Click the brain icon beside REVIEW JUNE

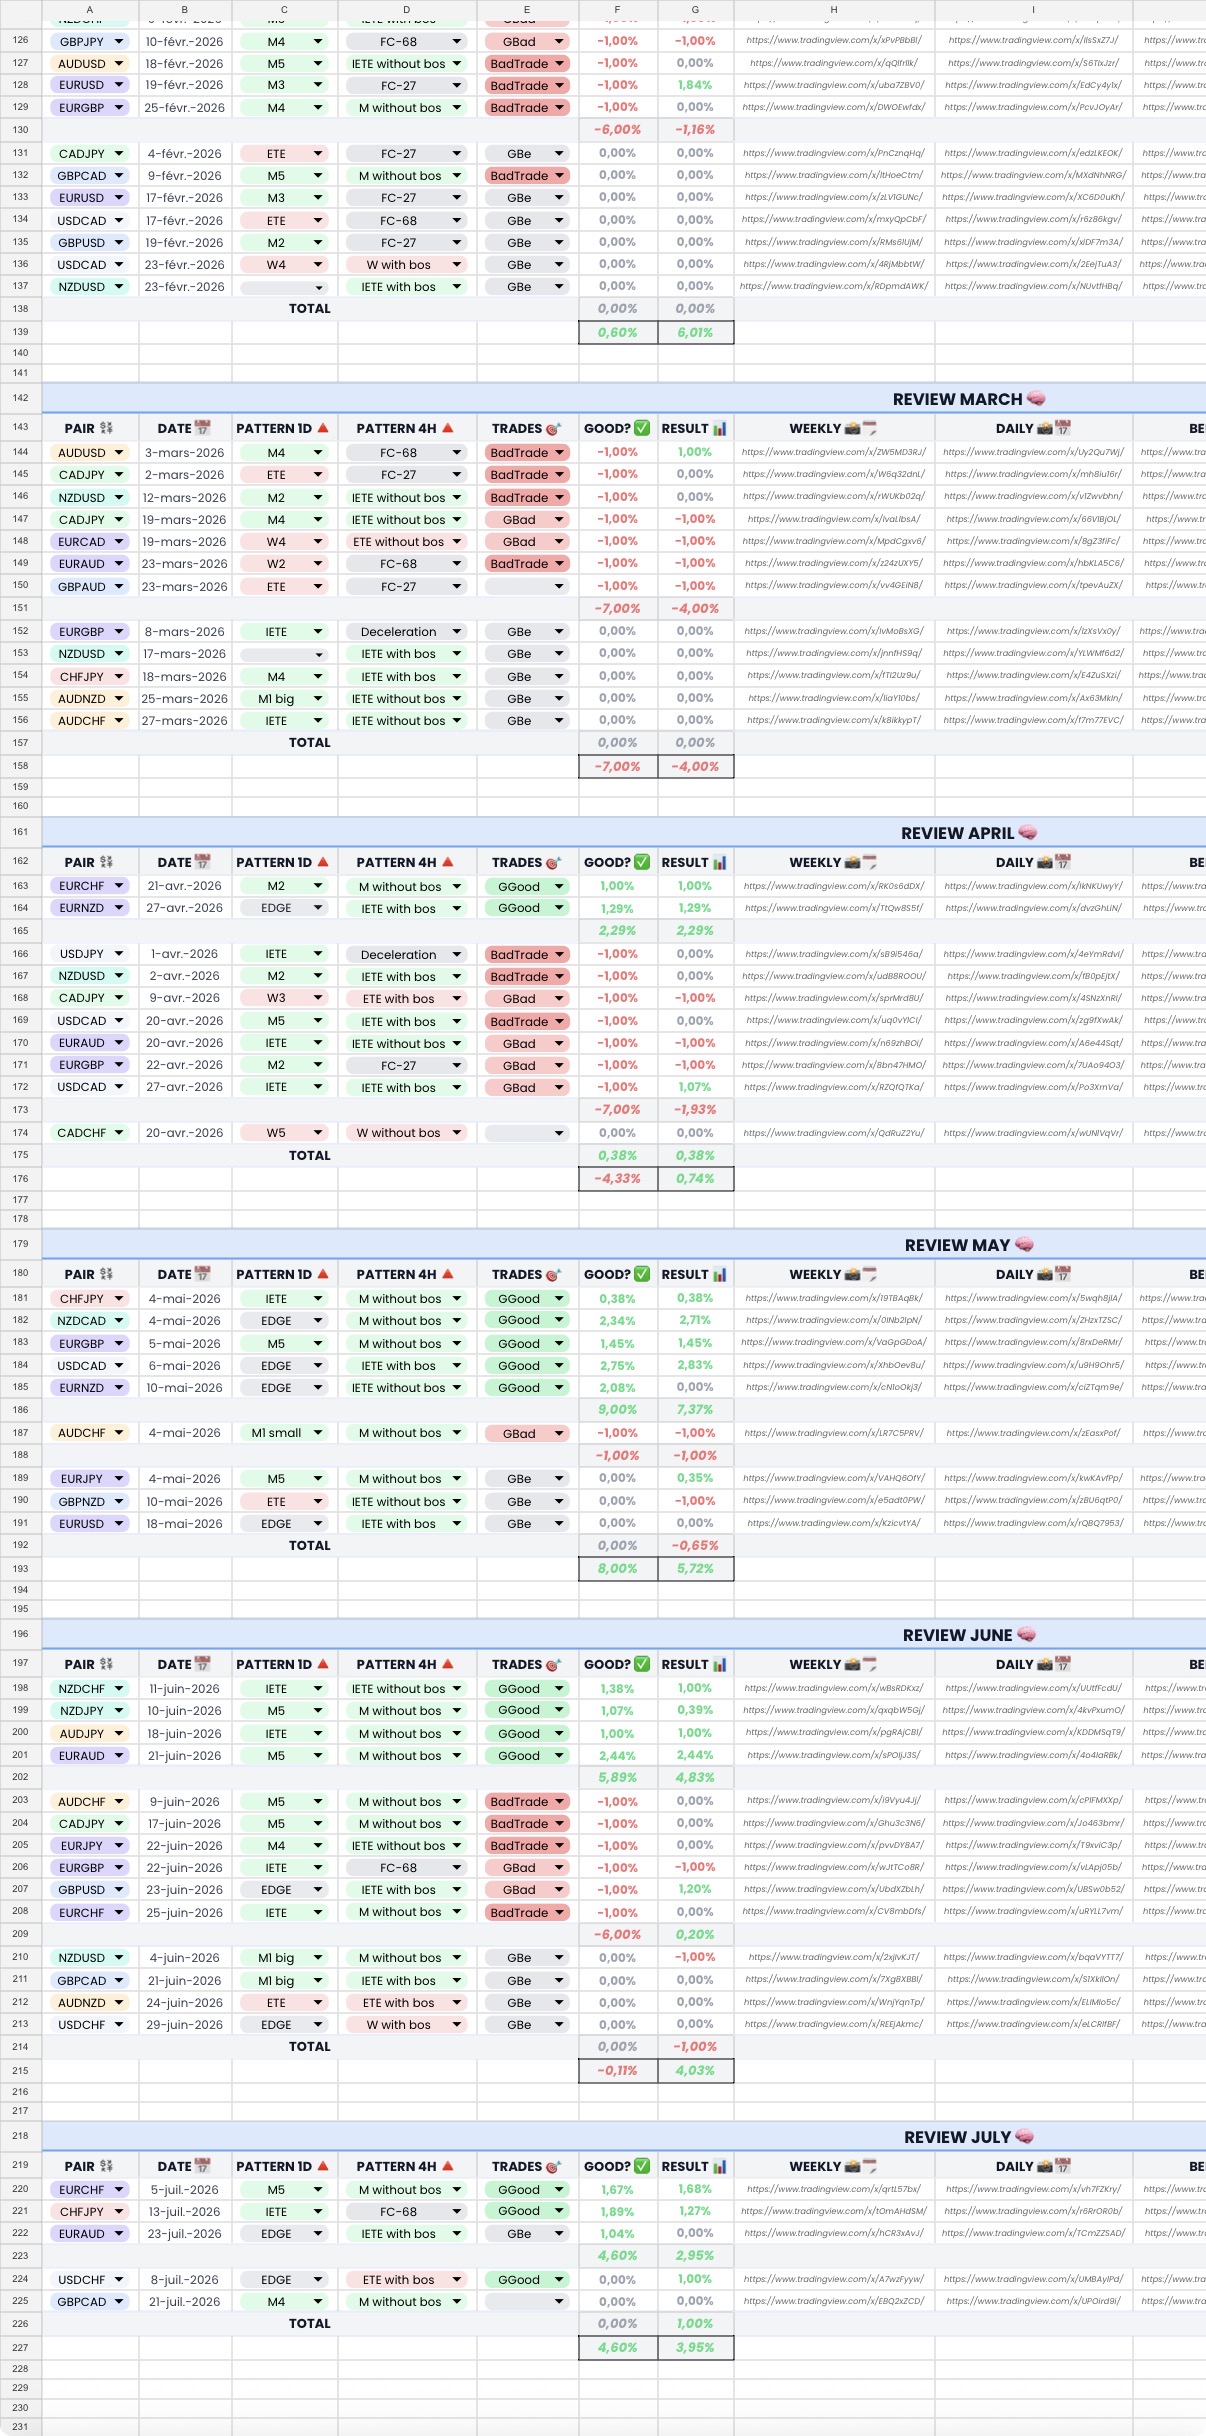pos(1026,1635)
